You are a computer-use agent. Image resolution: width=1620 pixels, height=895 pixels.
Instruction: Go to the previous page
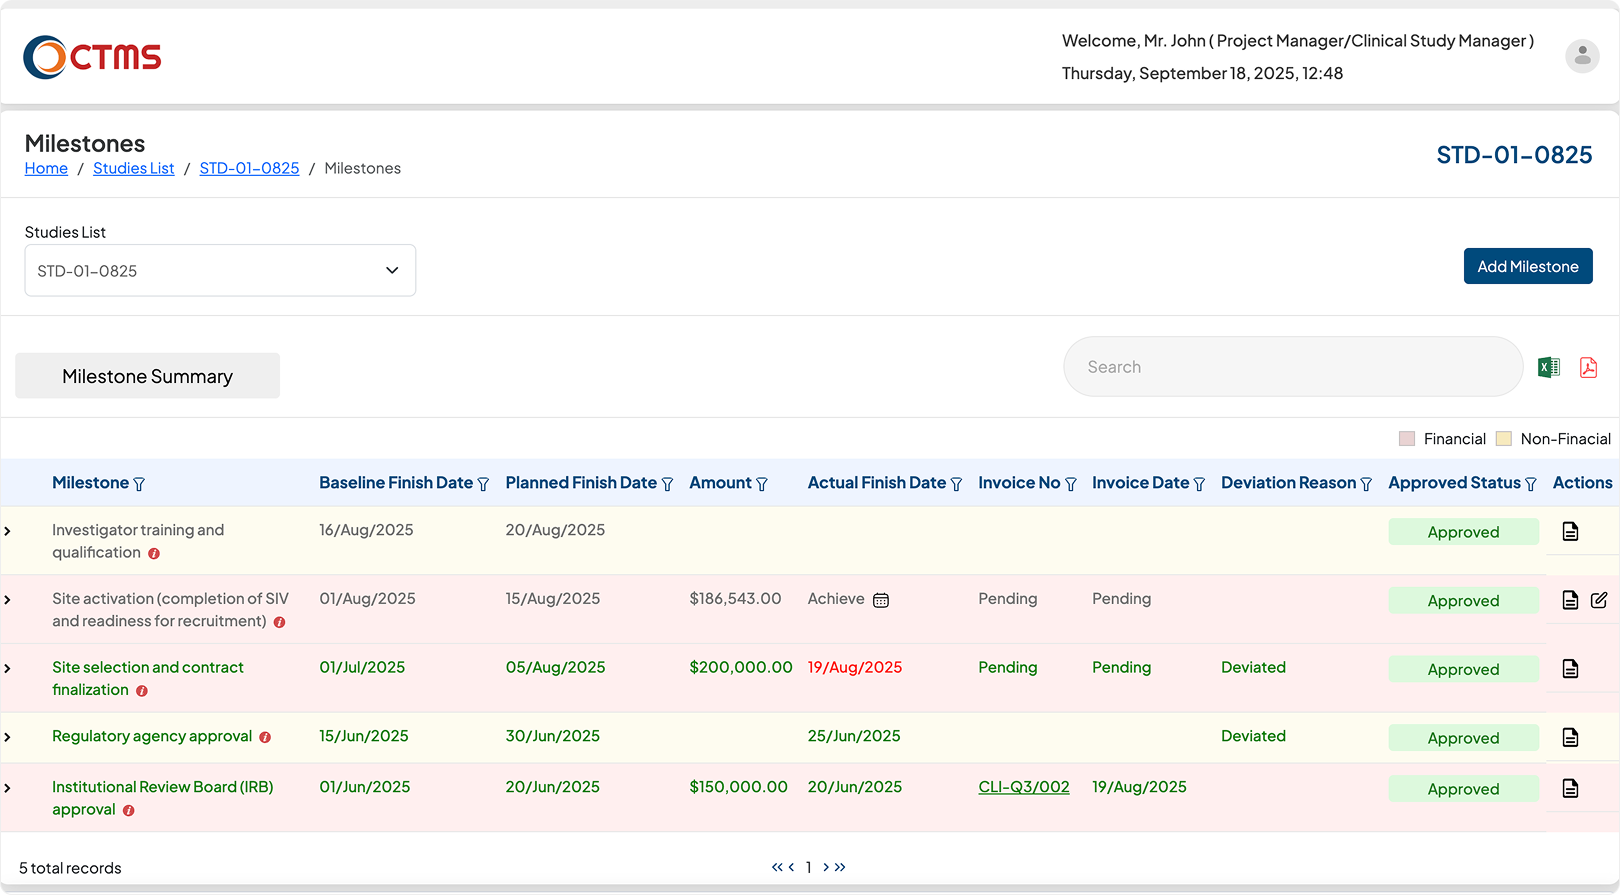point(791,867)
